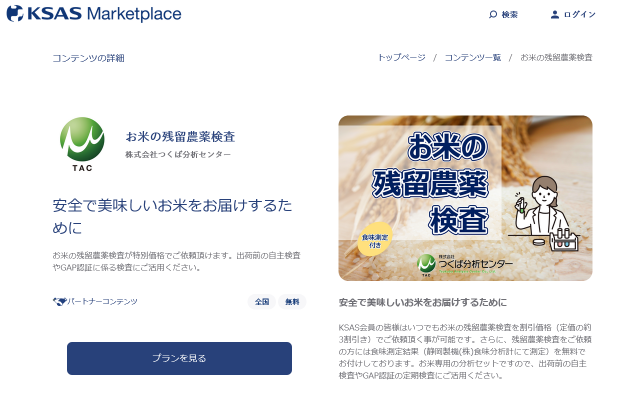Click the yellow 食味測定付き badge
Image resolution: width=618 pixels, height=394 pixels.
(x=375, y=240)
